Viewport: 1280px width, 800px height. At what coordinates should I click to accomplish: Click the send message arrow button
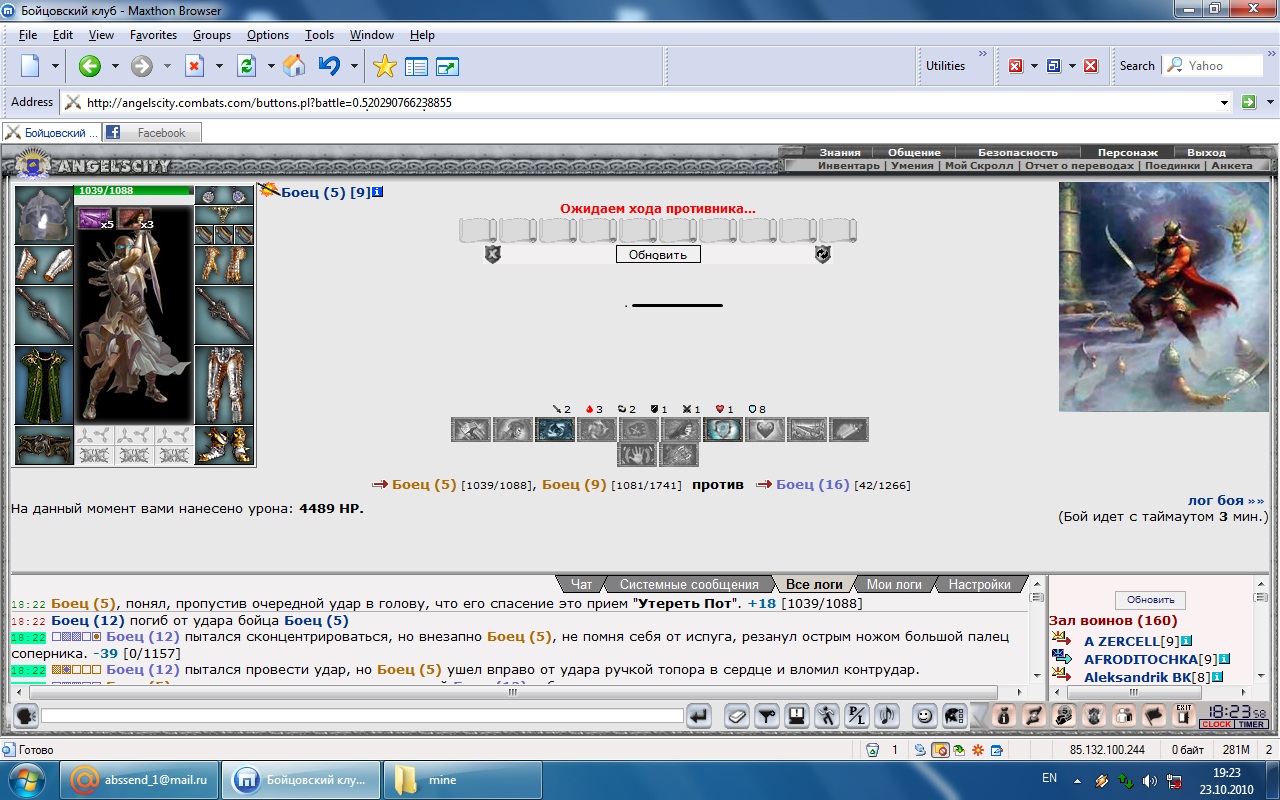point(699,715)
